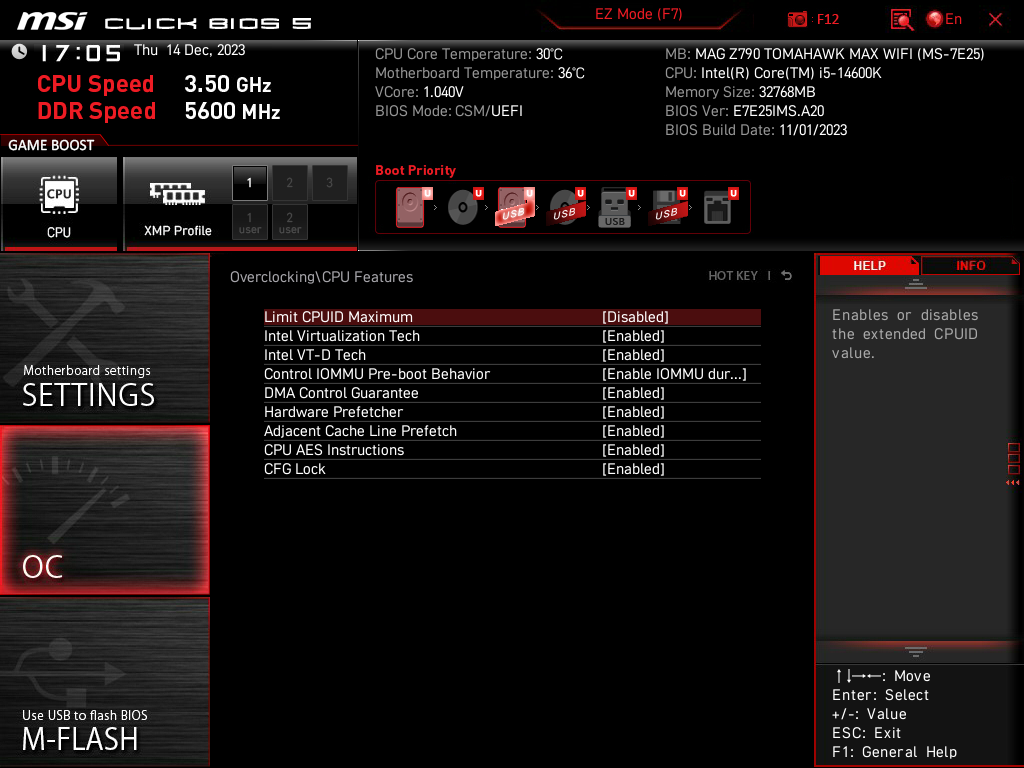1024x768 pixels.
Task: Change DMA Control Guarantee [Enabled] value
Action: (633, 392)
